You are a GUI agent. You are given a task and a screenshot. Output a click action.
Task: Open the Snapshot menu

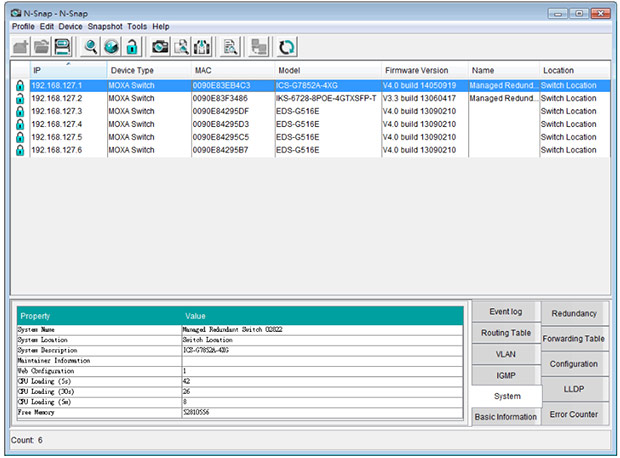click(x=105, y=26)
